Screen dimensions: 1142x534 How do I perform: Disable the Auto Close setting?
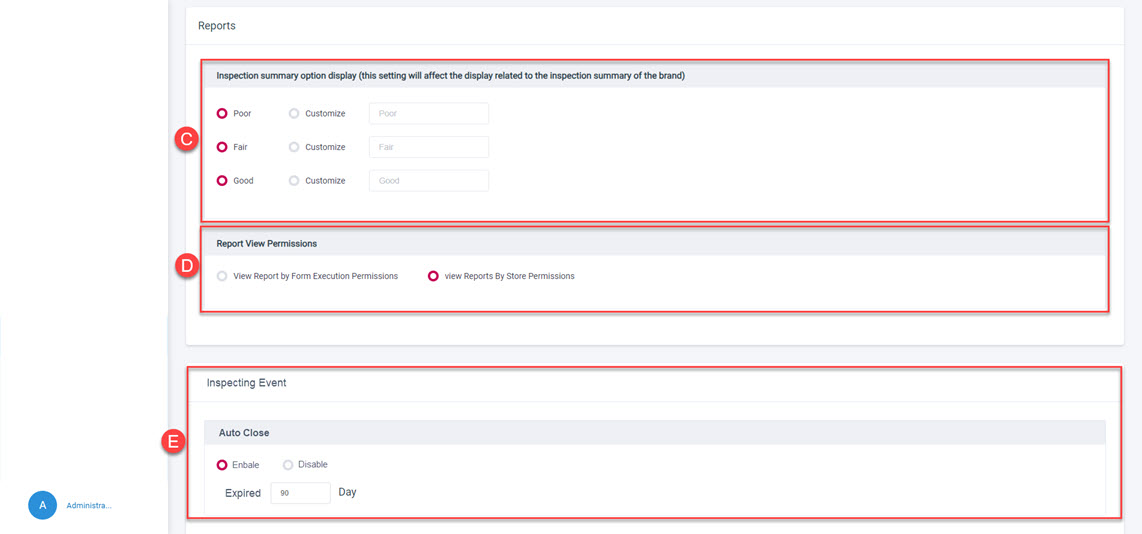(288, 465)
